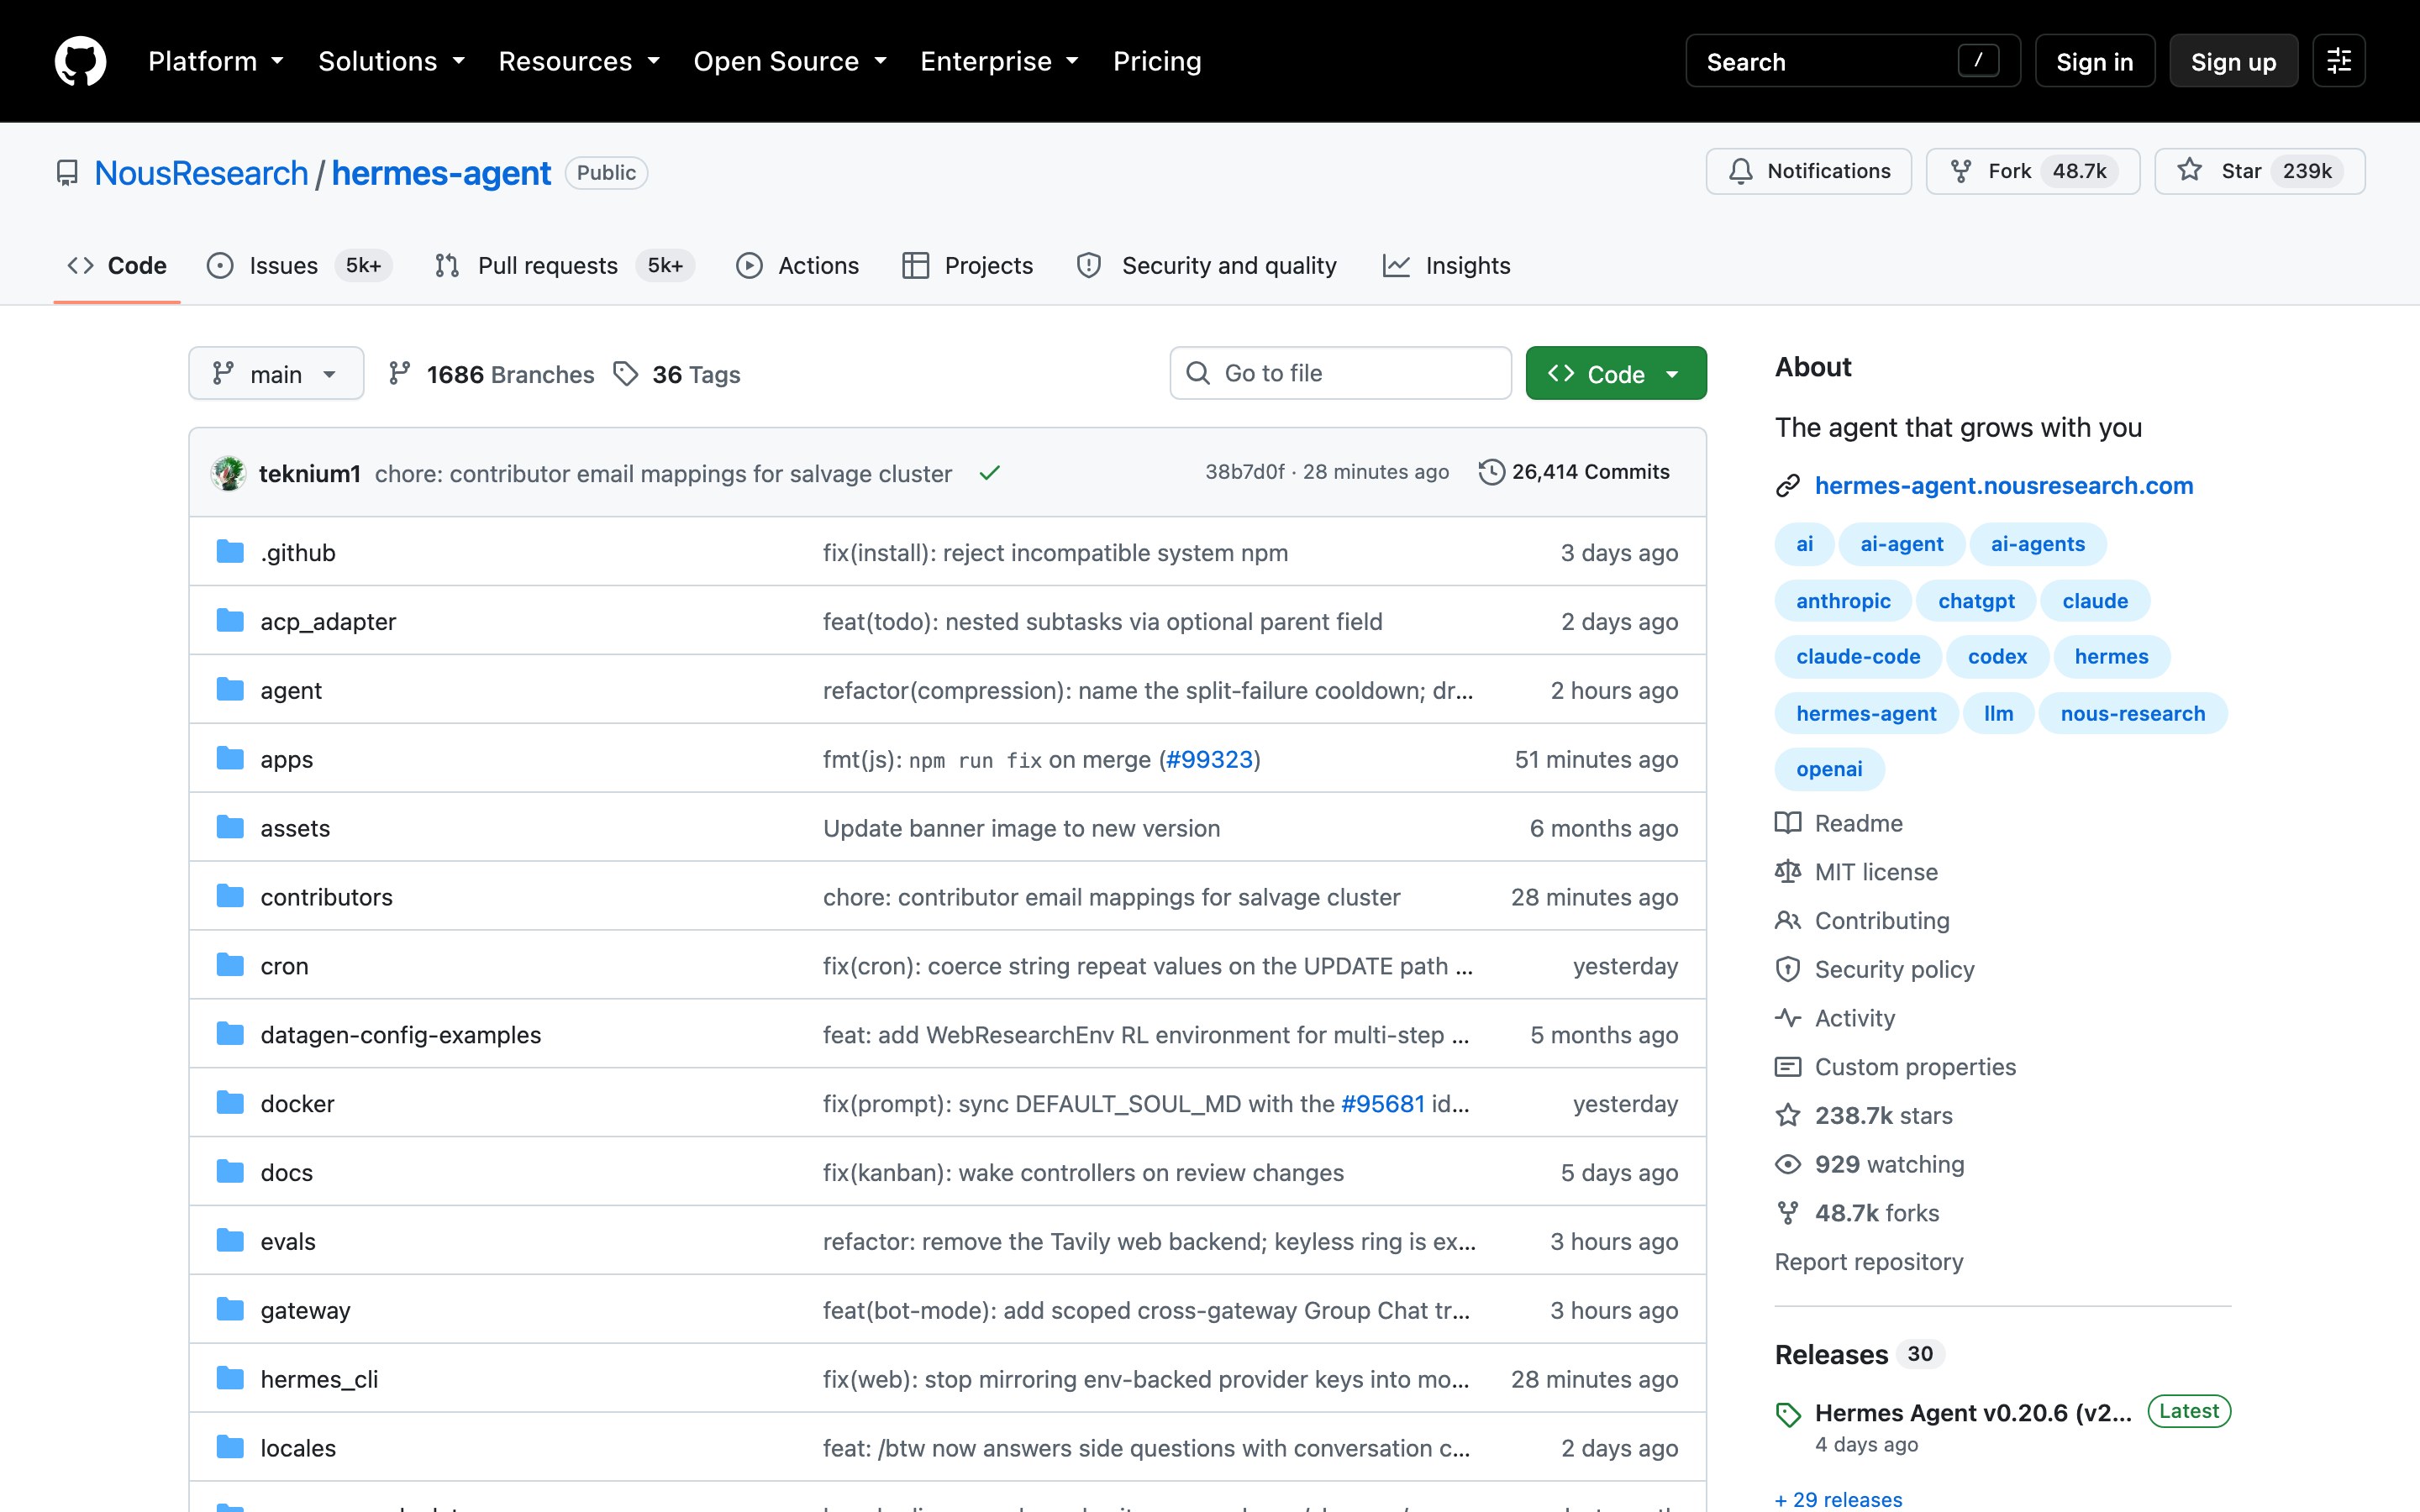Expand the Enterprise menu
Screen dimensions: 2420x1512
(x=999, y=61)
